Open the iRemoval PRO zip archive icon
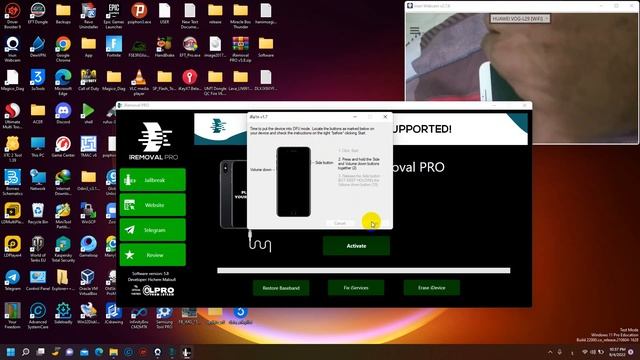The image size is (640, 360). [x=240, y=49]
